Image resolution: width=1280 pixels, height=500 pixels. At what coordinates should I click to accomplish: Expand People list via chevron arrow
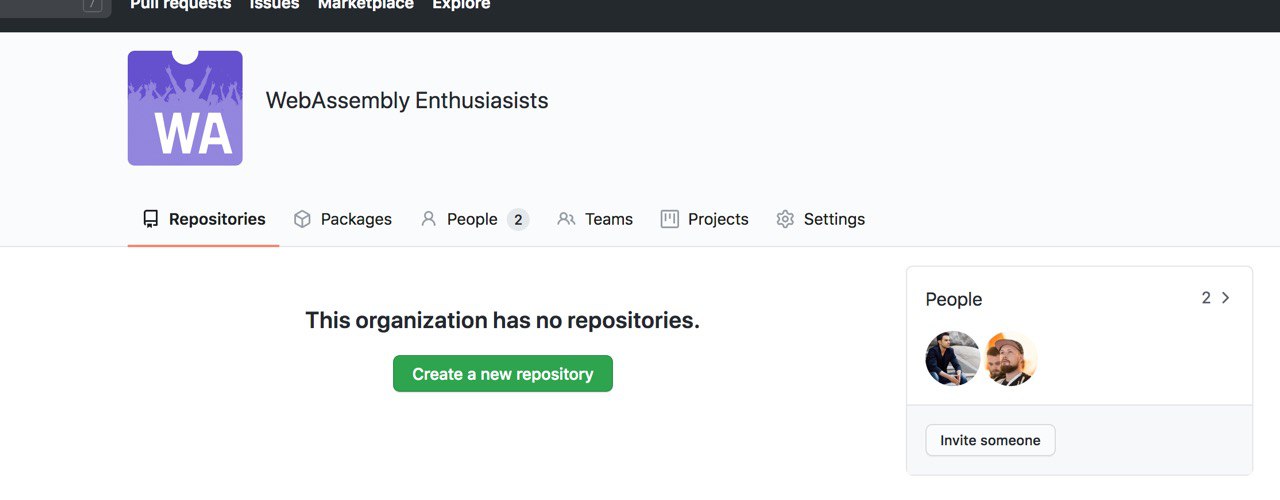coord(1226,298)
